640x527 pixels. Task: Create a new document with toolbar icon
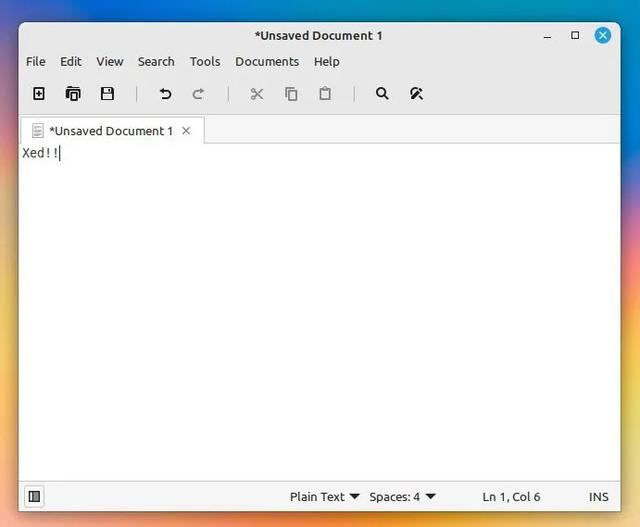(x=39, y=94)
